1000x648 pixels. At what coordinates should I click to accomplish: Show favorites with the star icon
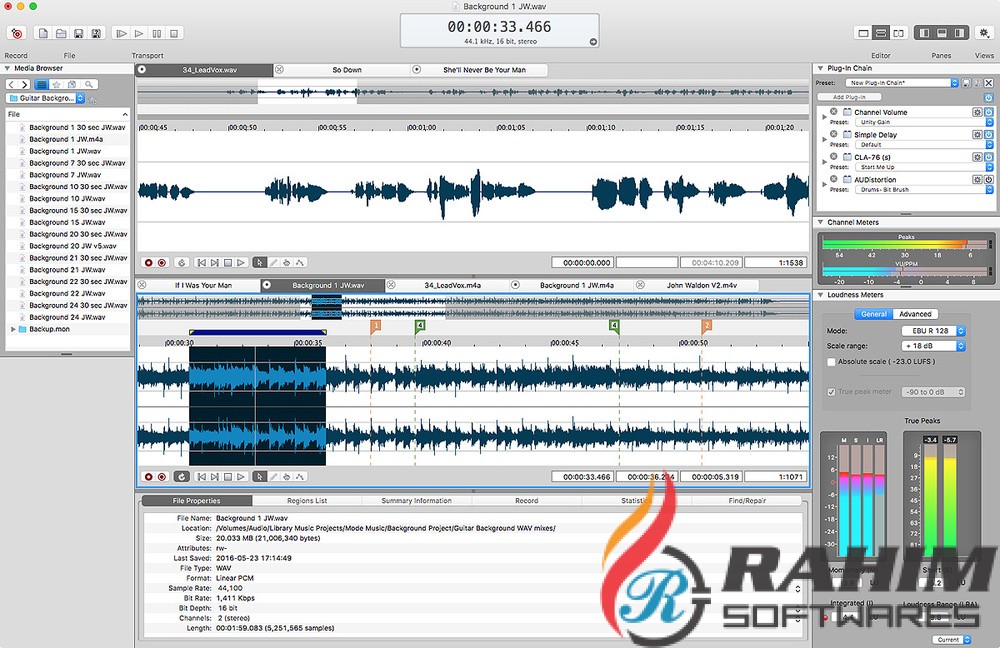[57, 85]
